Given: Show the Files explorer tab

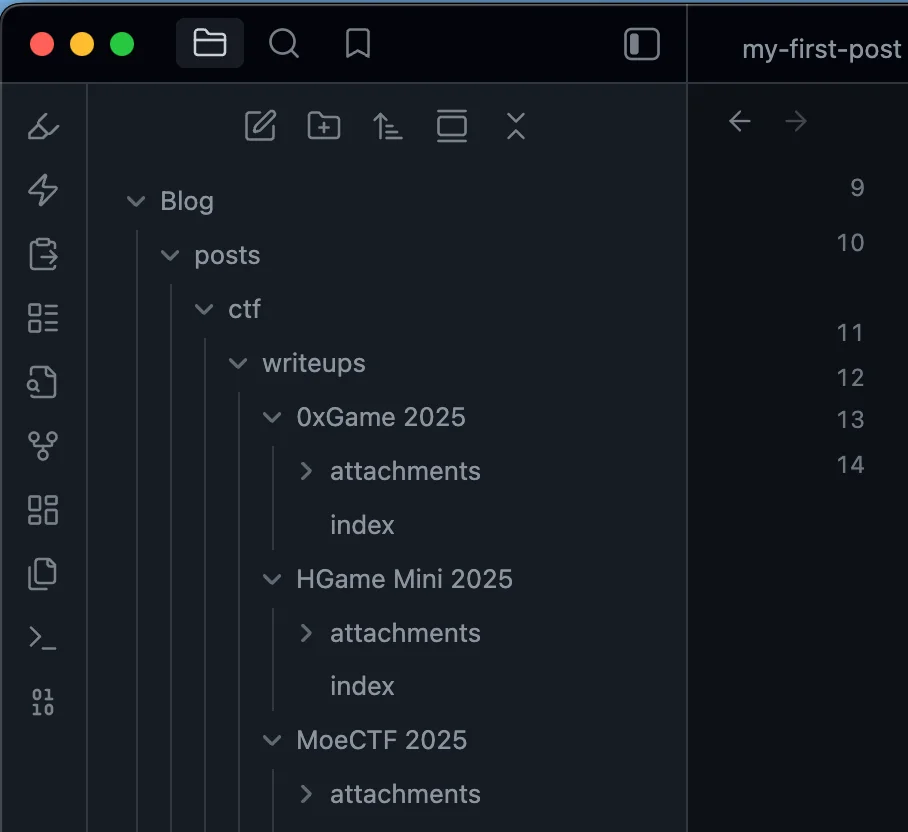Looking at the screenshot, I should point(210,44).
